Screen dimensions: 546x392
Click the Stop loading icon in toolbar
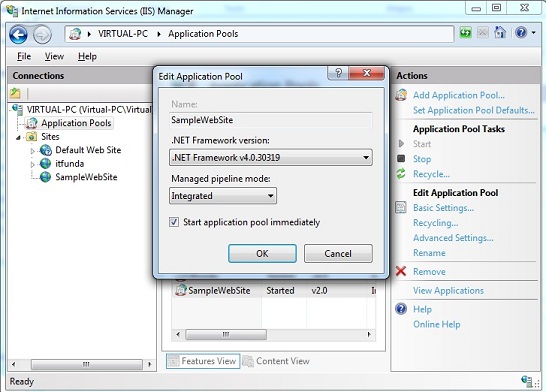pyautogui.click(x=483, y=33)
